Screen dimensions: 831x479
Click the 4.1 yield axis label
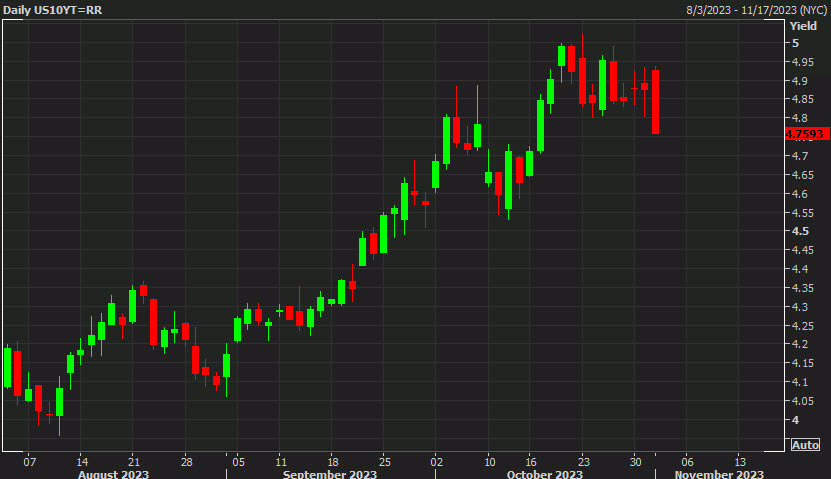pos(800,383)
